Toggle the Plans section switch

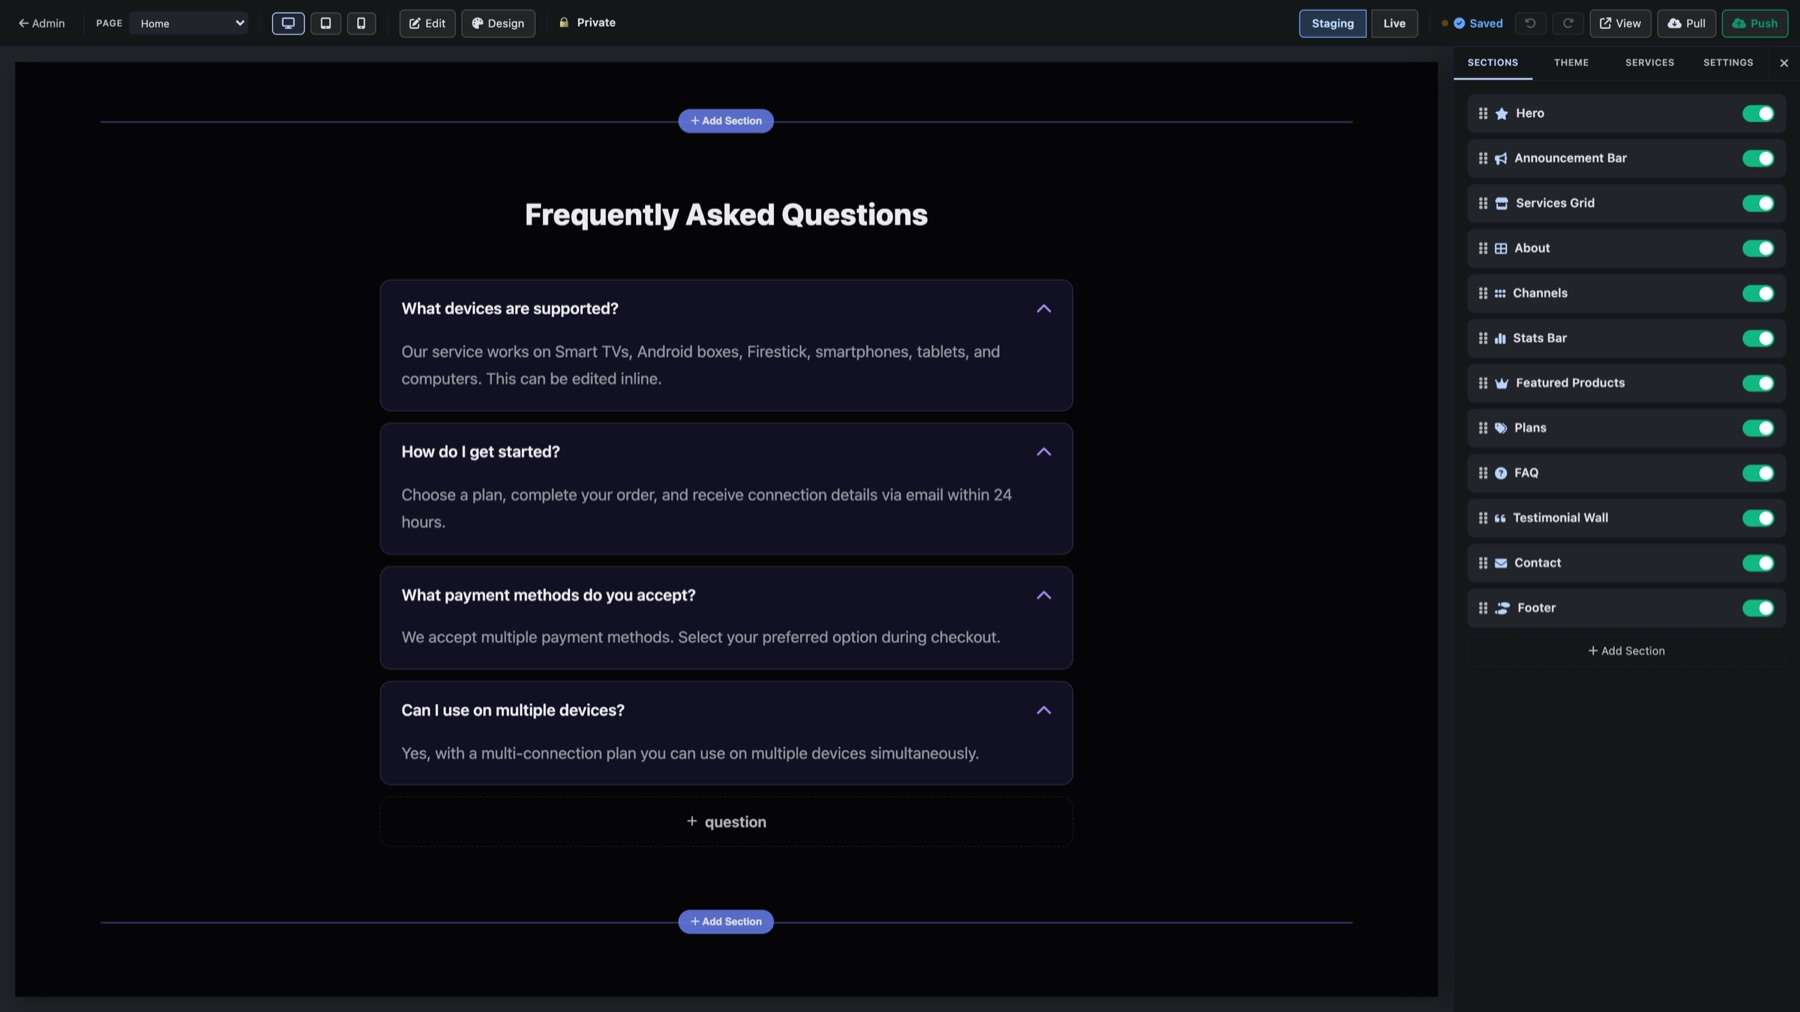click(x=1758, y=429)
